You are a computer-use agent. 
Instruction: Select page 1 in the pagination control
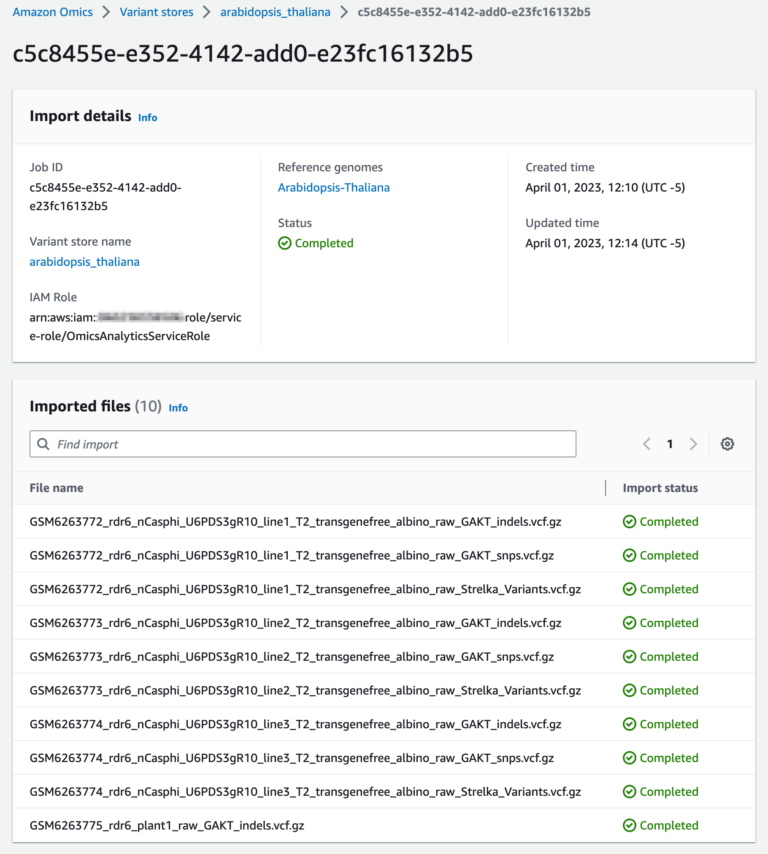click(x=670, y=443)
